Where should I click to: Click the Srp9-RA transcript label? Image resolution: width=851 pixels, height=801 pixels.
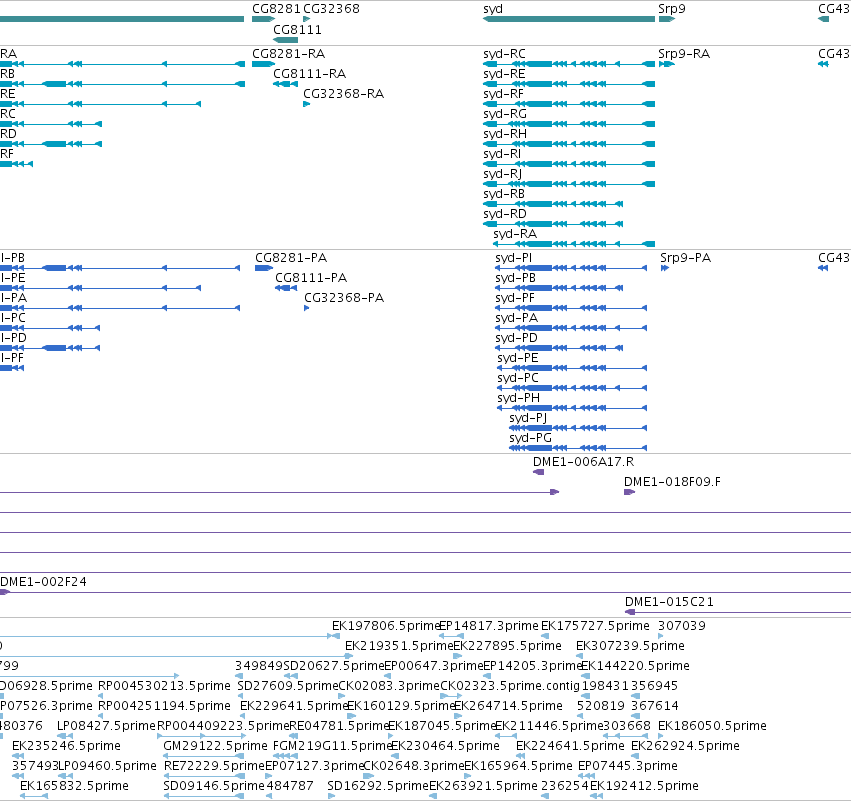click(684, 54)
